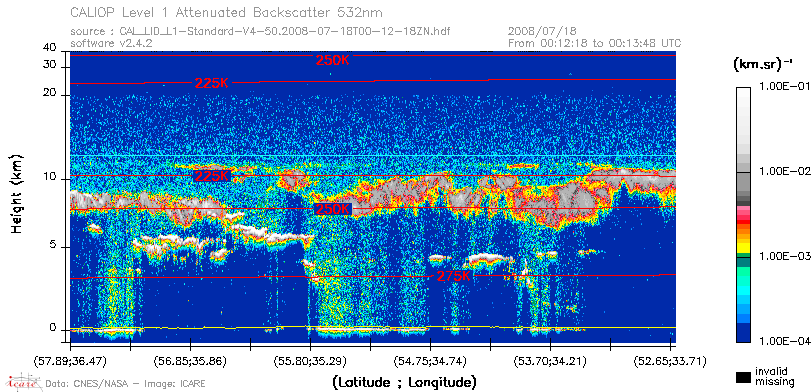Image resolution: width=811 pixels, height=392 pixels.
Task: Click the backscatter color scale bar
Action: pyautogui.click(x=744, y=215)
